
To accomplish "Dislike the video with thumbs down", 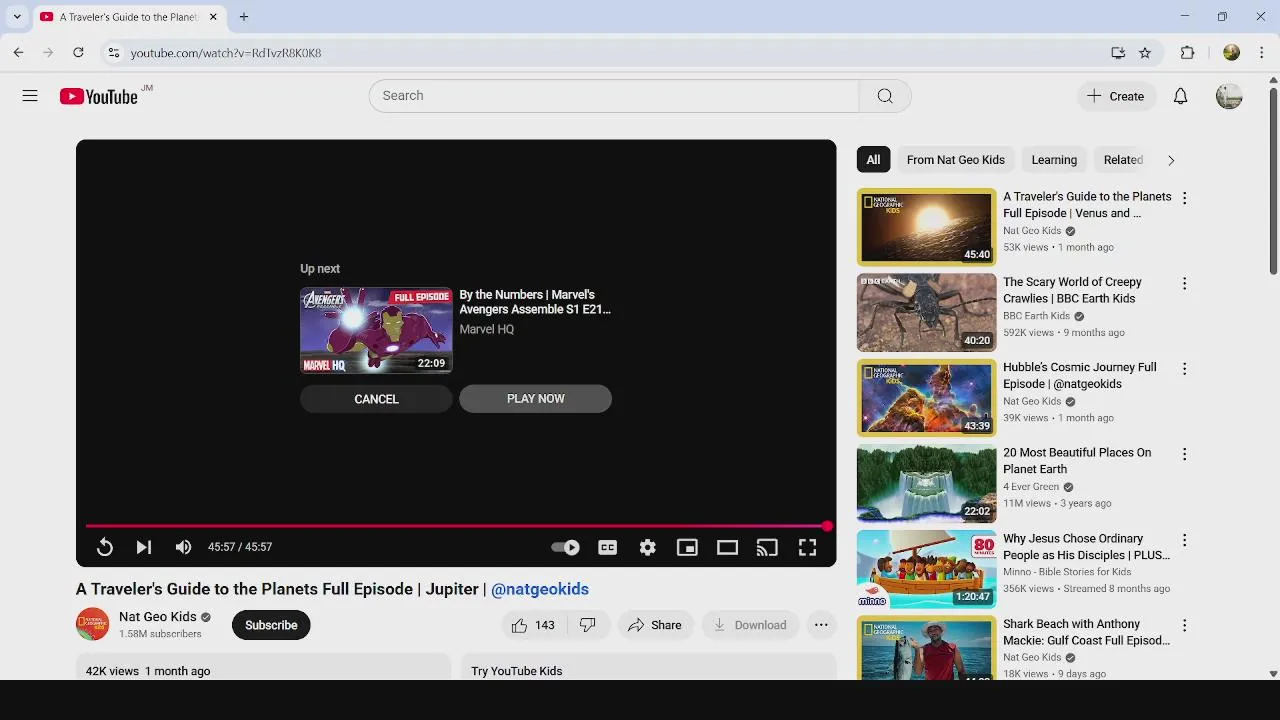I will point(588,625).
